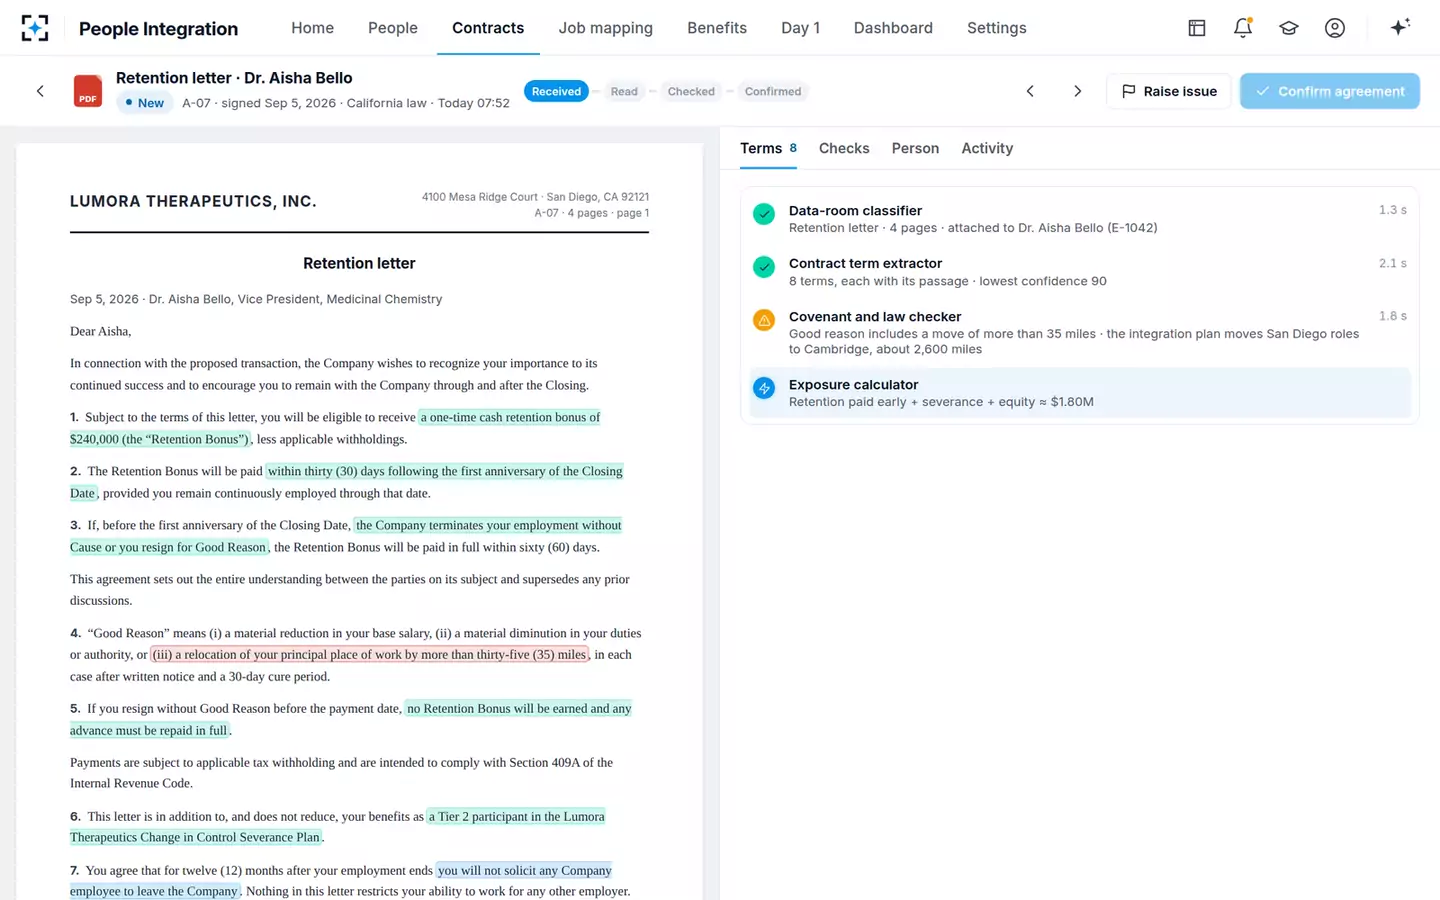Open the Dashboard page
The image size is (1440, 900).
[893, 28]
